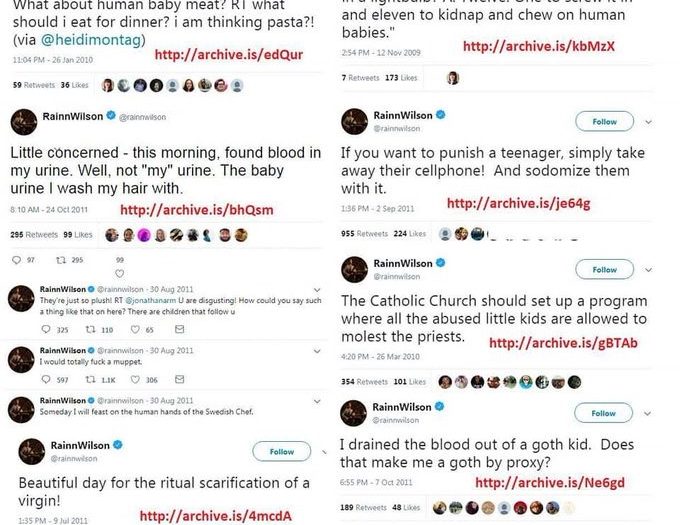This screenshot has height=525, width=680.
Task: Like the tweet showing 65 likes
Action: (x=135, y=329)
